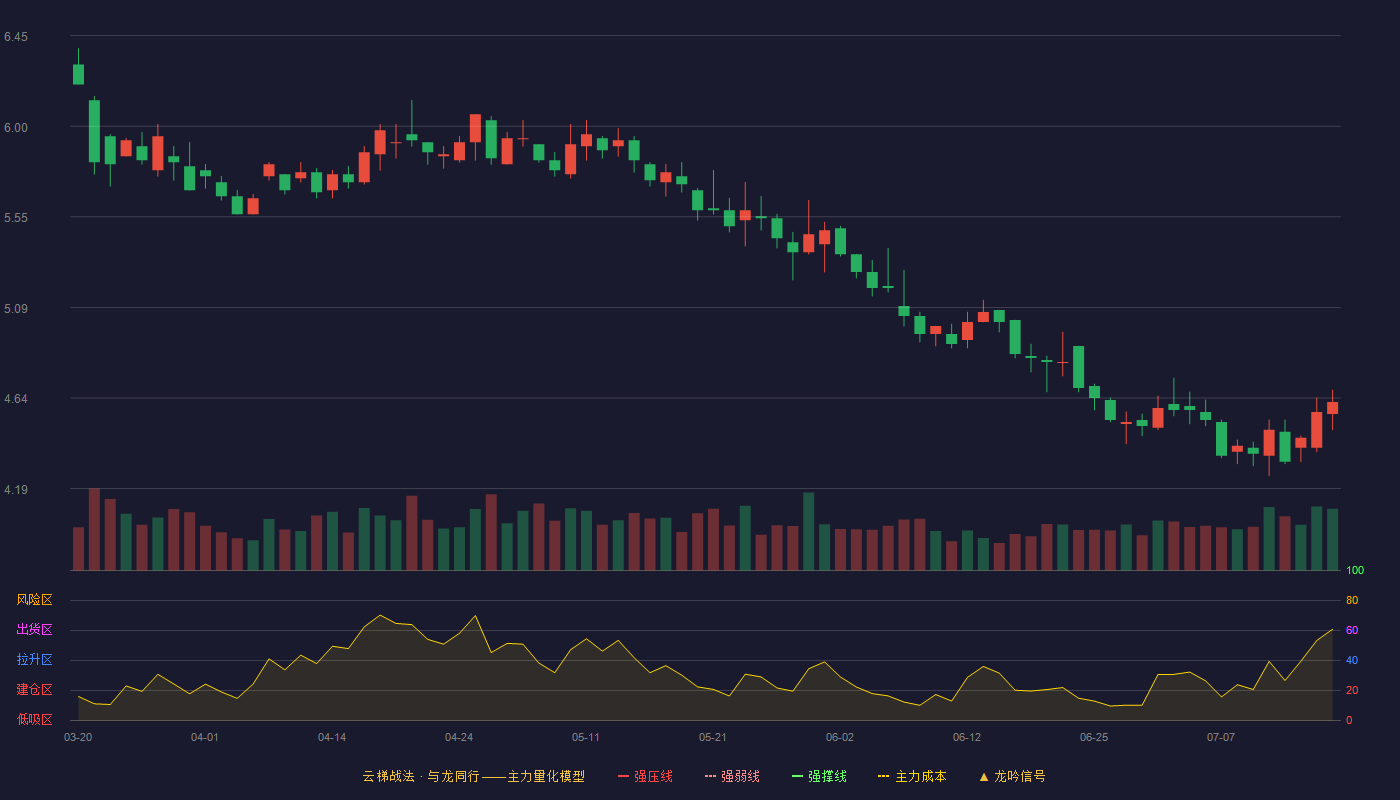This screenshot has height=800, width=1400.
Task: Click the red line icon beside 强压线
Action: coord(624,776)
